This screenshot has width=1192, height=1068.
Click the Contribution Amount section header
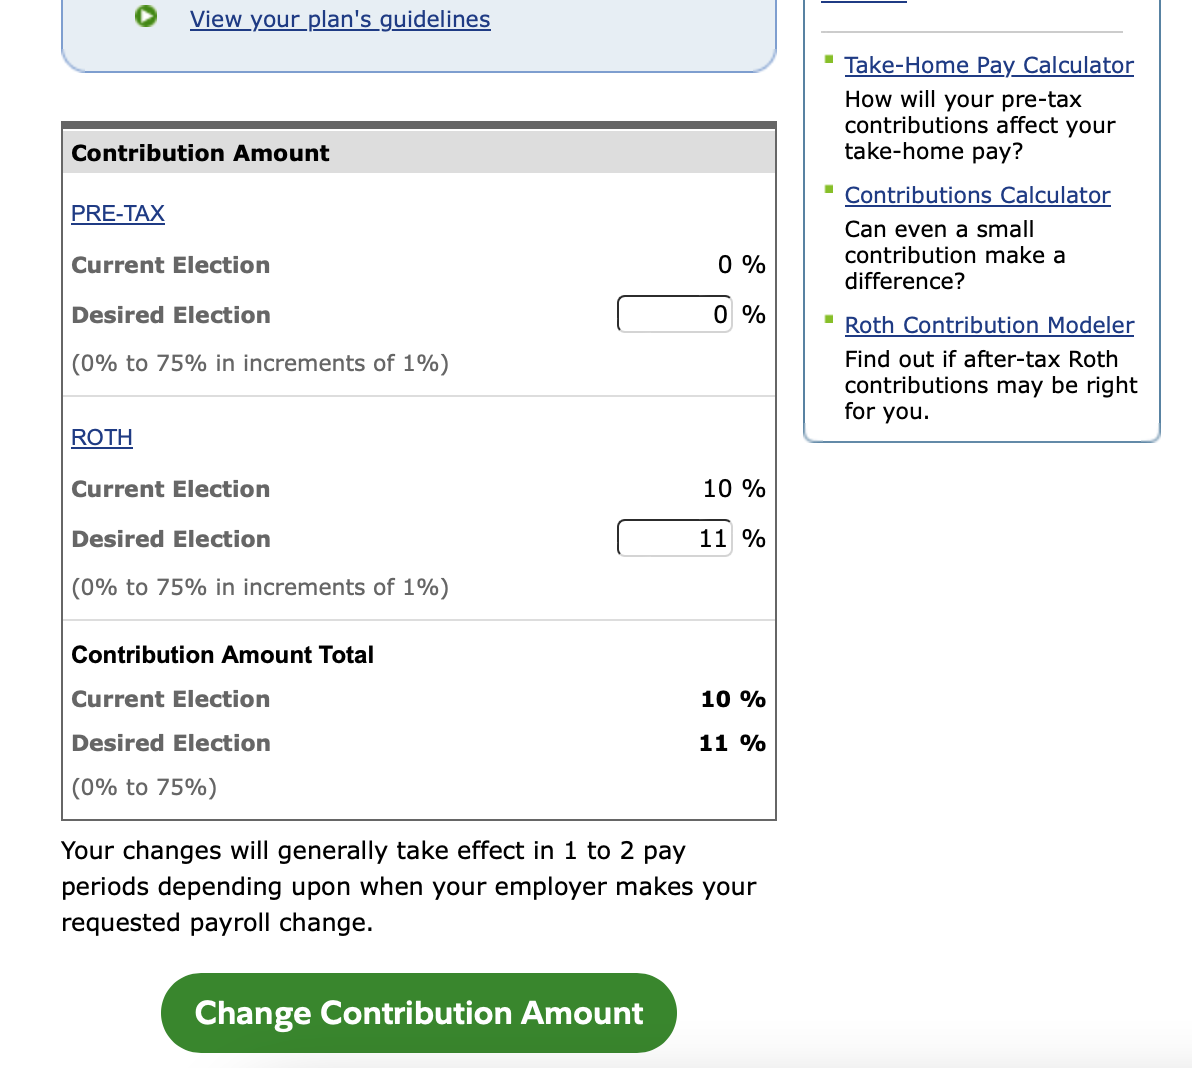pos(200,153)
